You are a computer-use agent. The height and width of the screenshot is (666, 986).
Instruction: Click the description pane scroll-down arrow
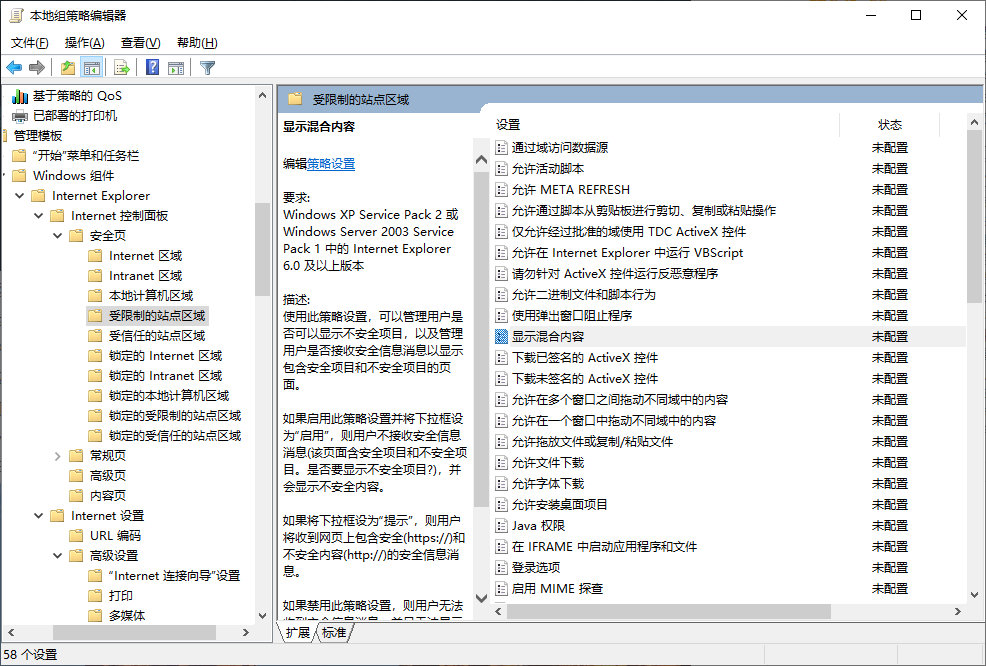coord(481,598)
